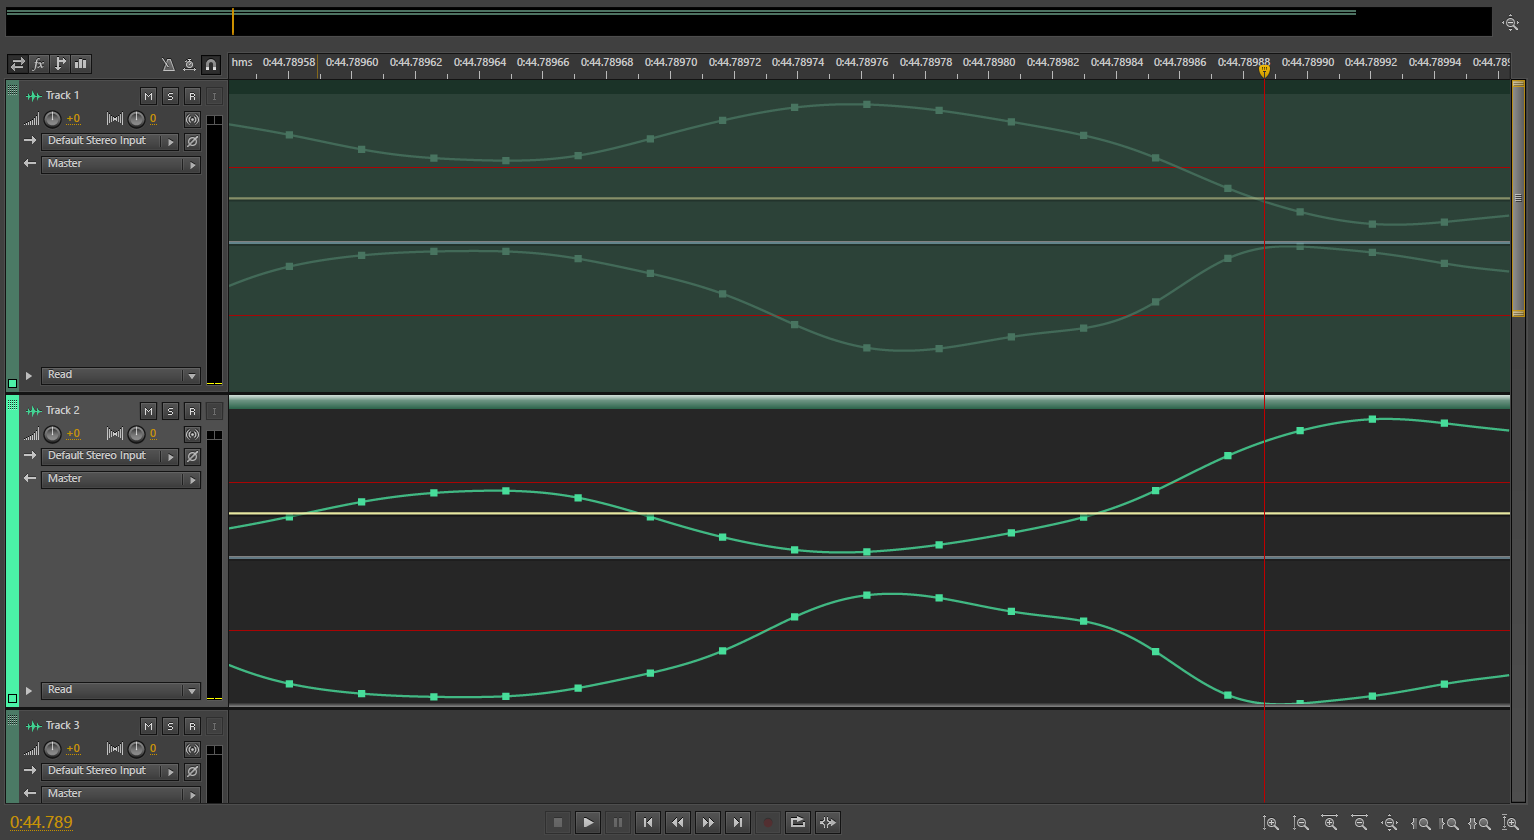Screen dimensions: 1534x840
Task: Show the Sends track controls view
Action: pos(60,64)
